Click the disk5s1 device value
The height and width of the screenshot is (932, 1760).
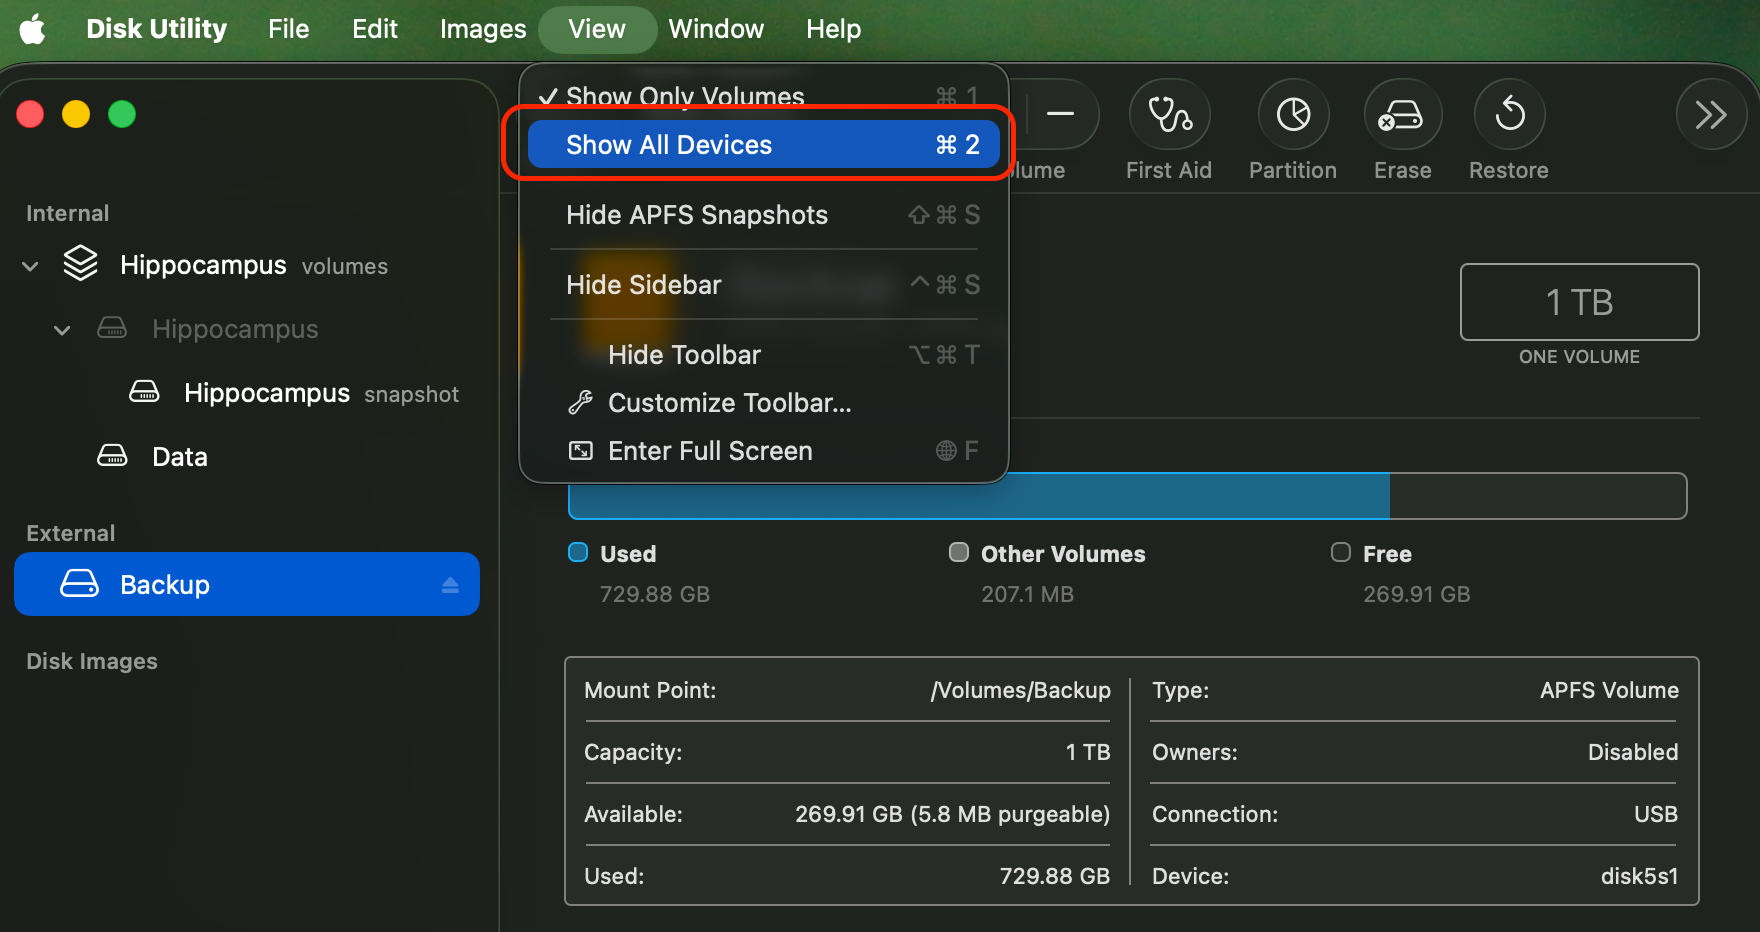click(1640, 877)
